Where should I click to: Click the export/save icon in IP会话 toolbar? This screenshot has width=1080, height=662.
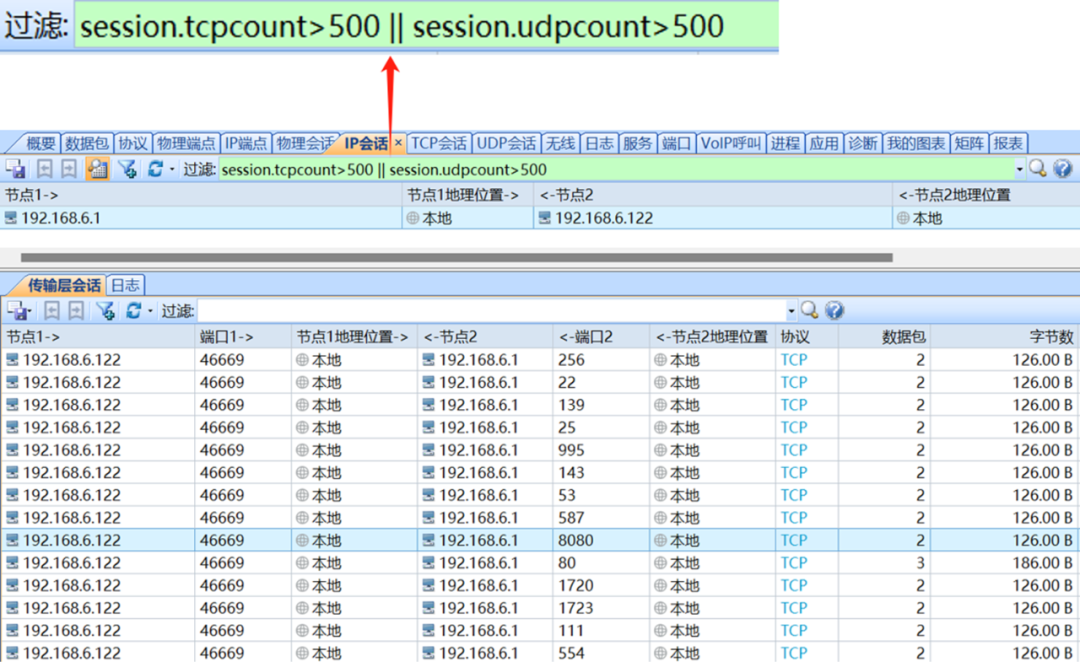click(x=16, y=169)
